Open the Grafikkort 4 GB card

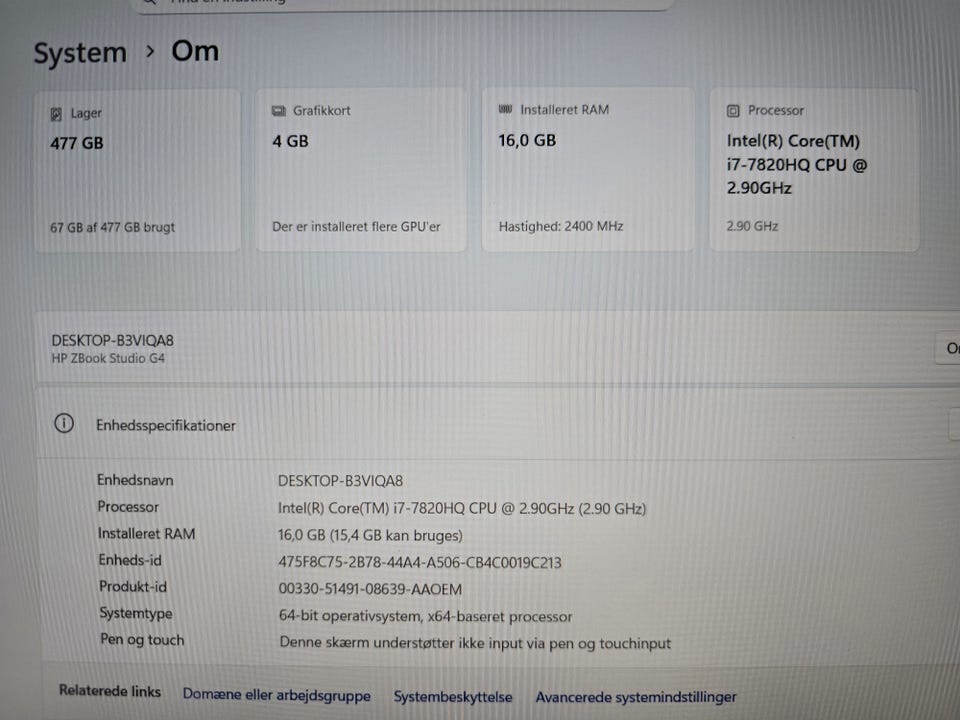tap(361, 170)
